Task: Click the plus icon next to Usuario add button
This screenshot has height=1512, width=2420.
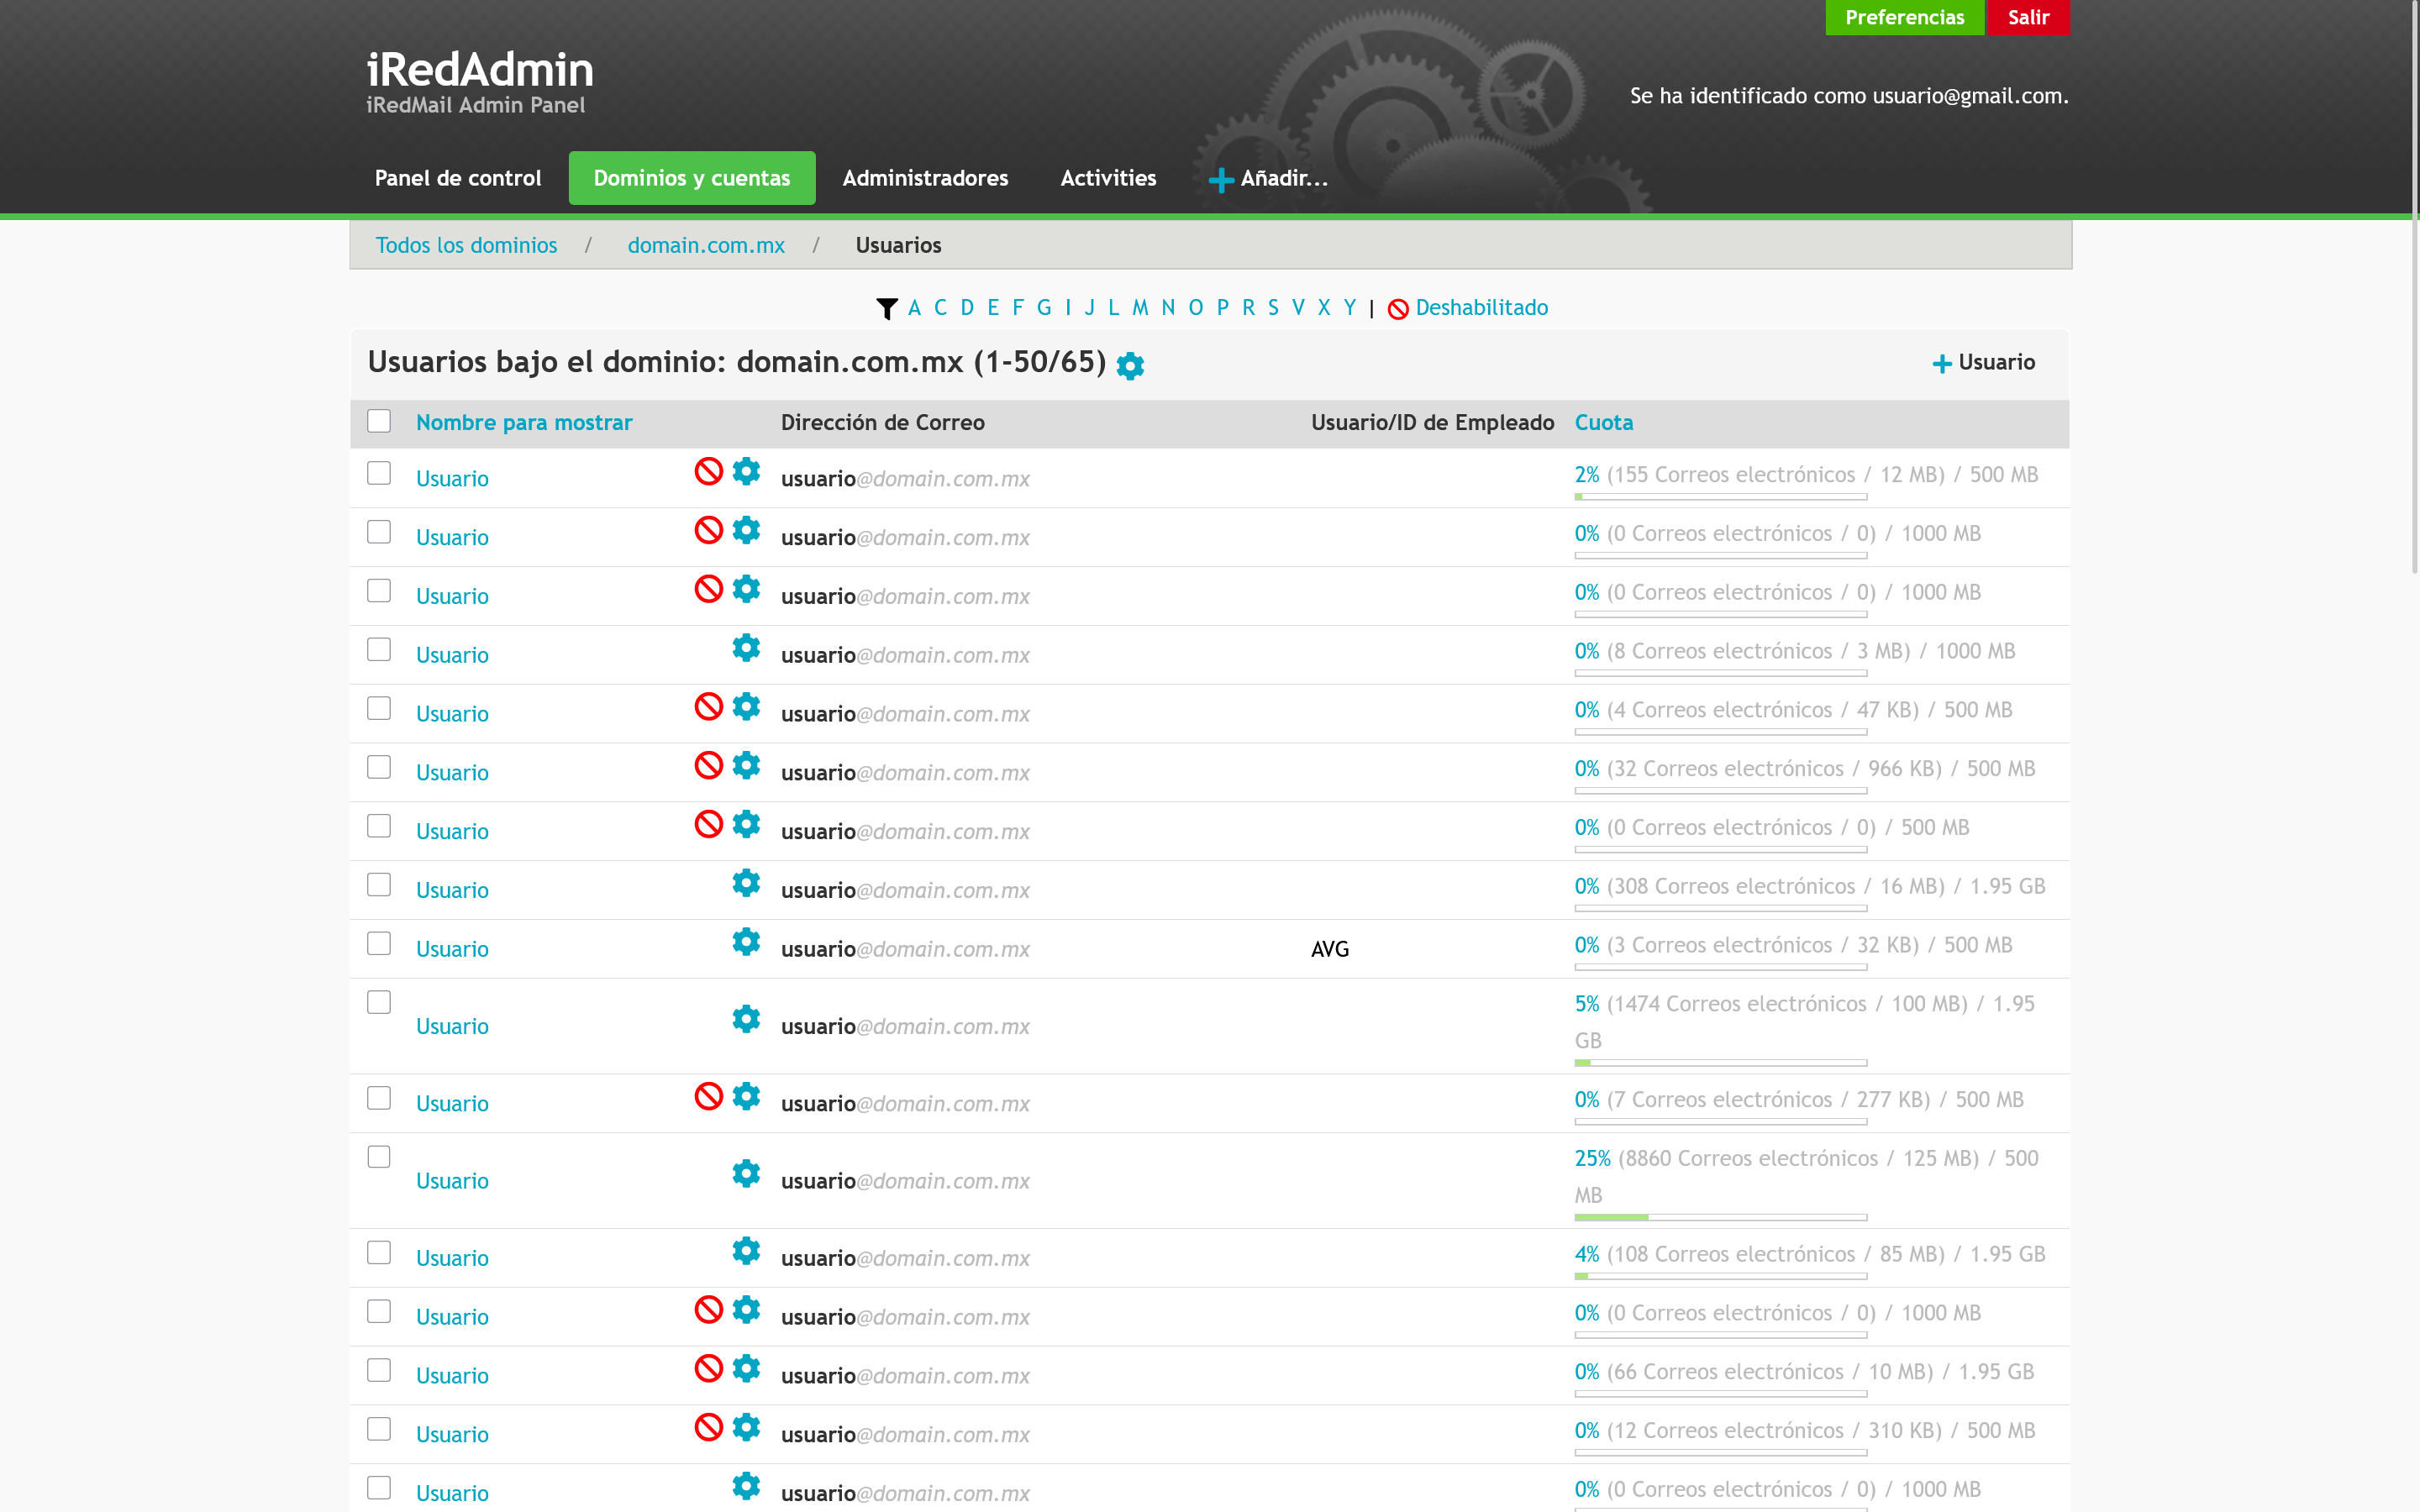Action: (x=1942, y=363)
